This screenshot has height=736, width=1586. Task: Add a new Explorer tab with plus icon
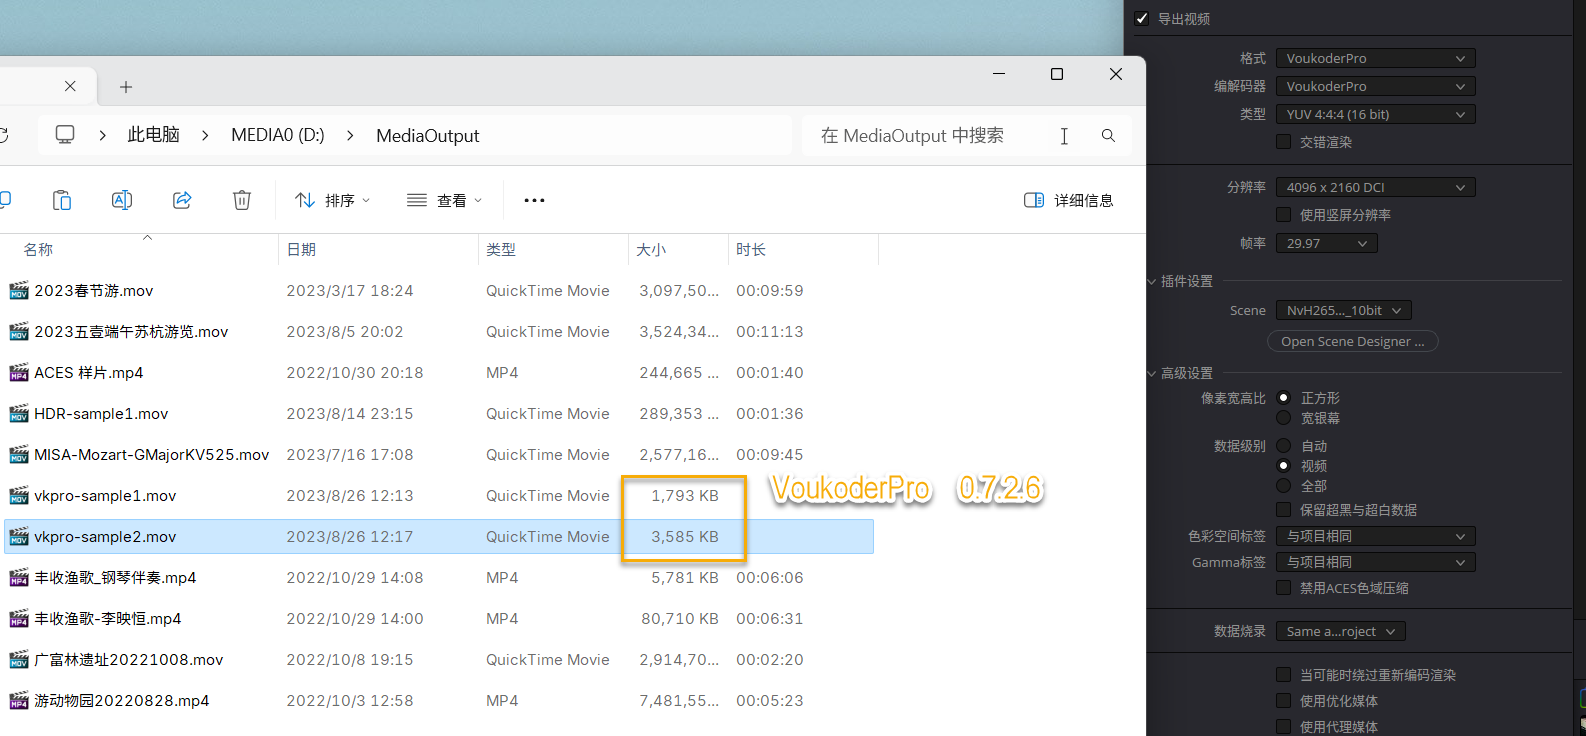(x=126, y=87)
